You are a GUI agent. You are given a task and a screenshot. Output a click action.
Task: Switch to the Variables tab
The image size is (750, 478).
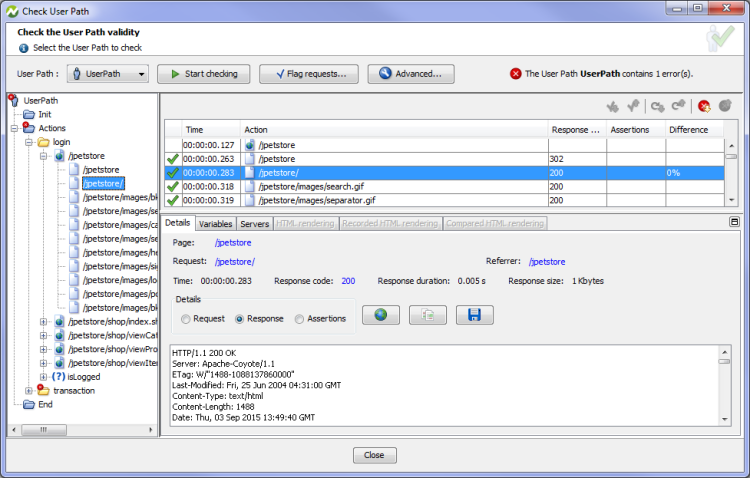(215, 224)
